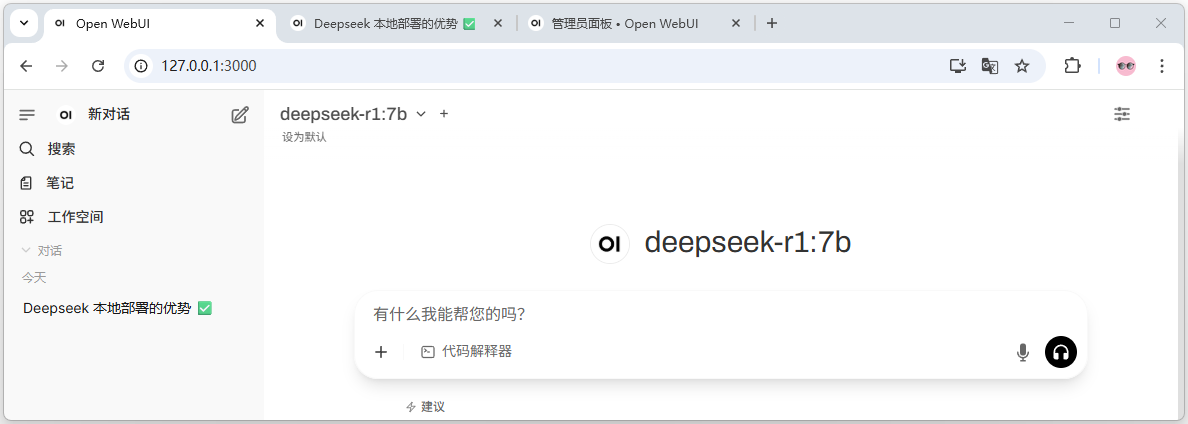The width and height of the screenshot is (1188, 424).
Task: Open a new browser tab with plus
Action: (771, 23)
